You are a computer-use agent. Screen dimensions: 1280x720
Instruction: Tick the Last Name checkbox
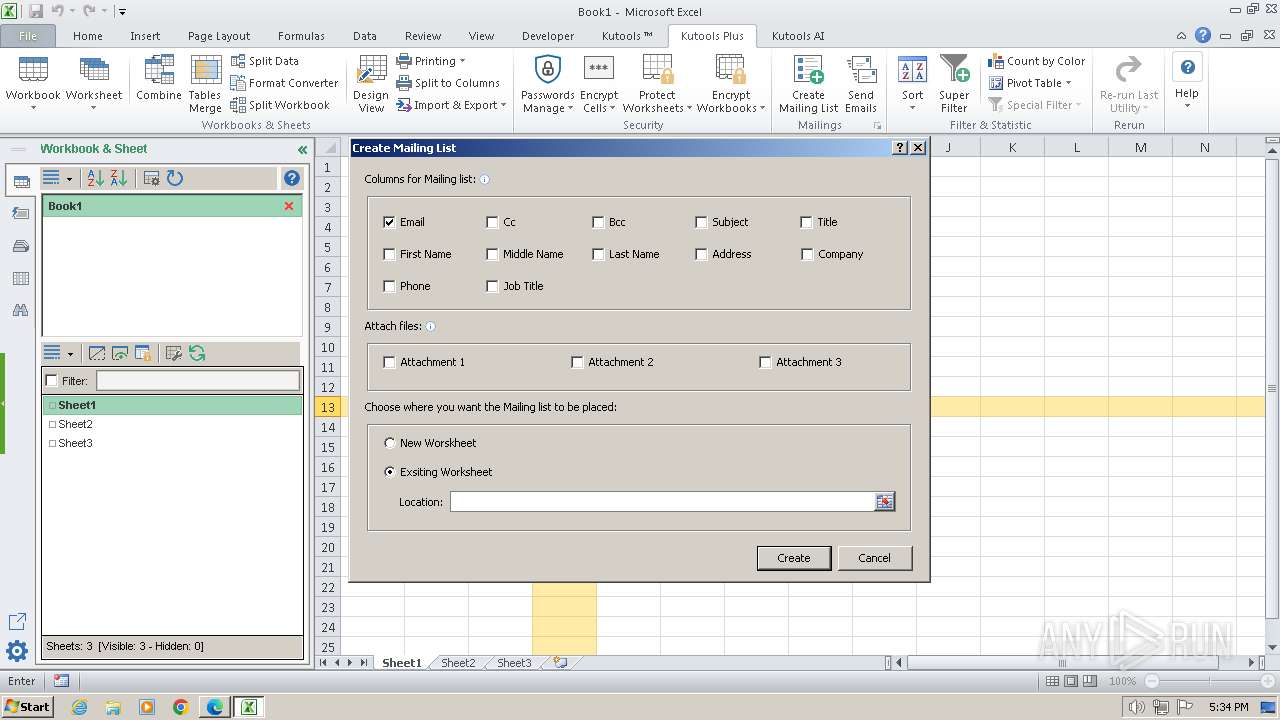(x=598, y=254)
